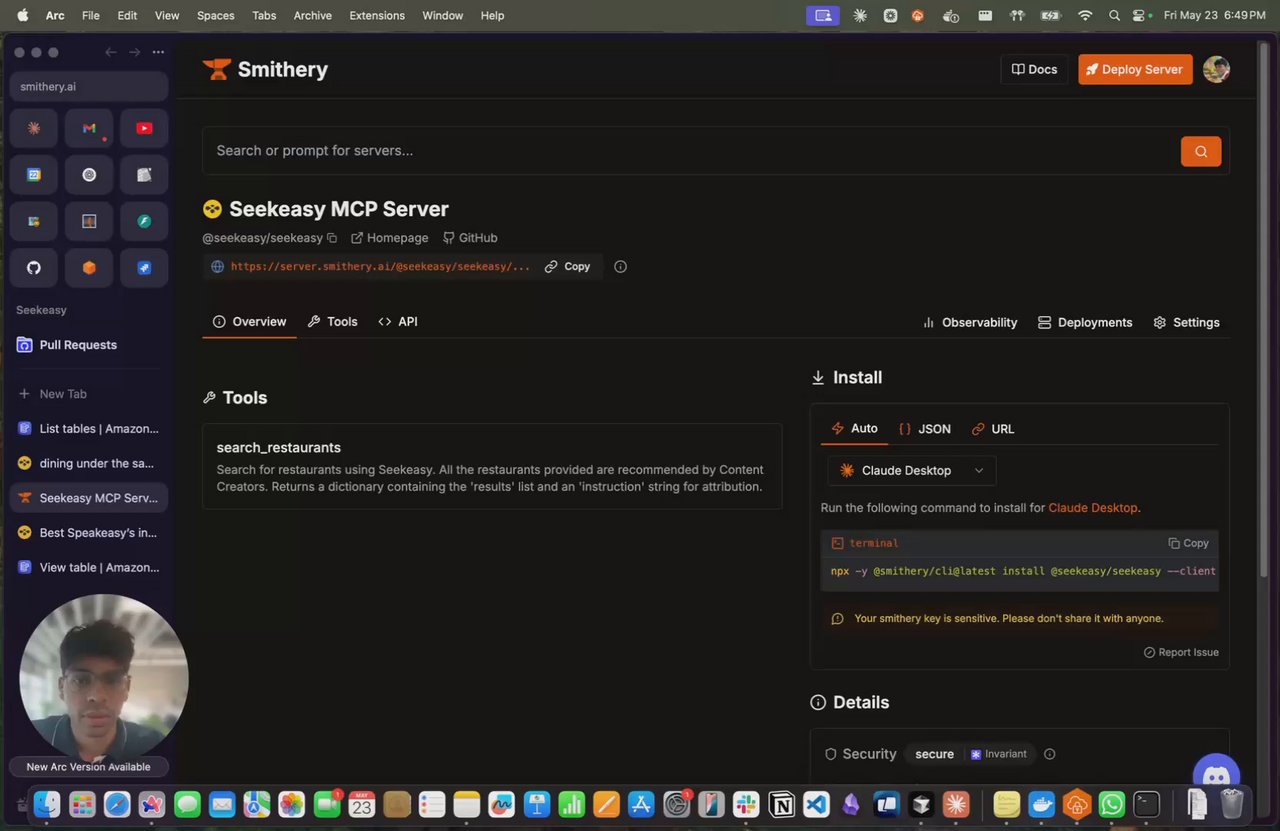Open the user profile avatar

(1216, 69)
